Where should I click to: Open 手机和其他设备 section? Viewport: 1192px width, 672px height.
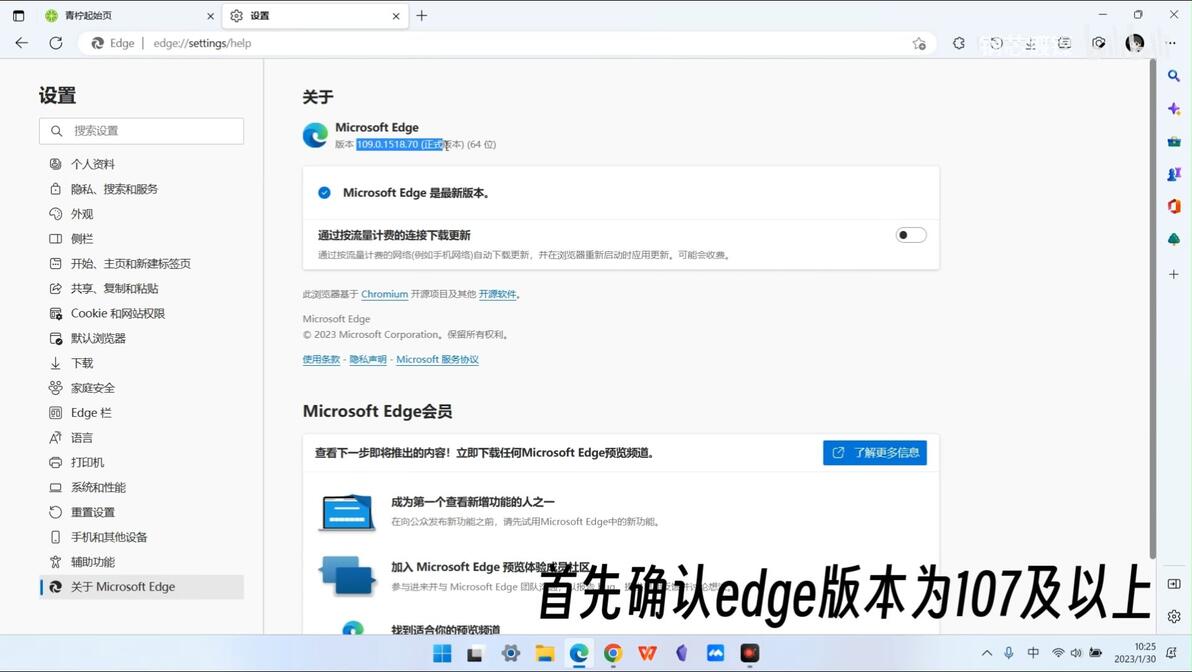pos(141,537)
